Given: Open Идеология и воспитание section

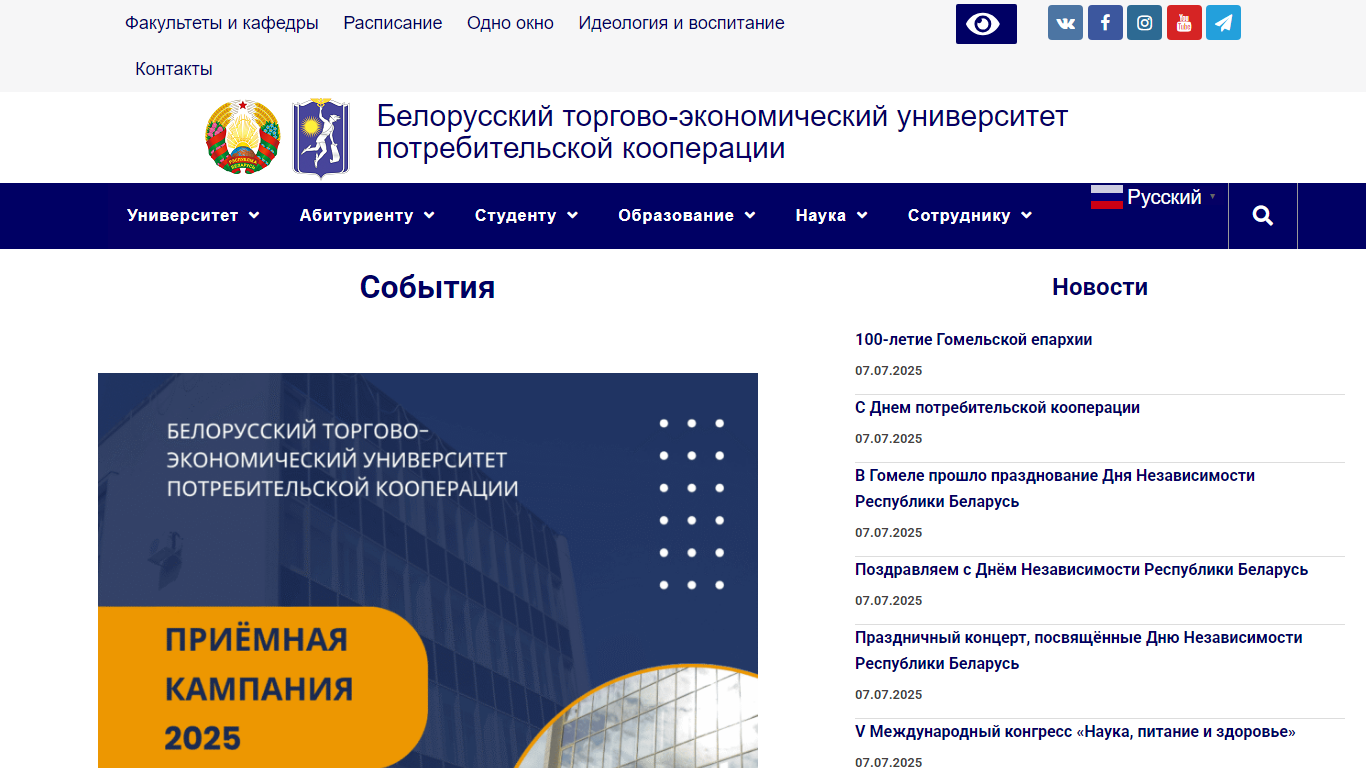Looking at the screenshot, I should point(681,23).
